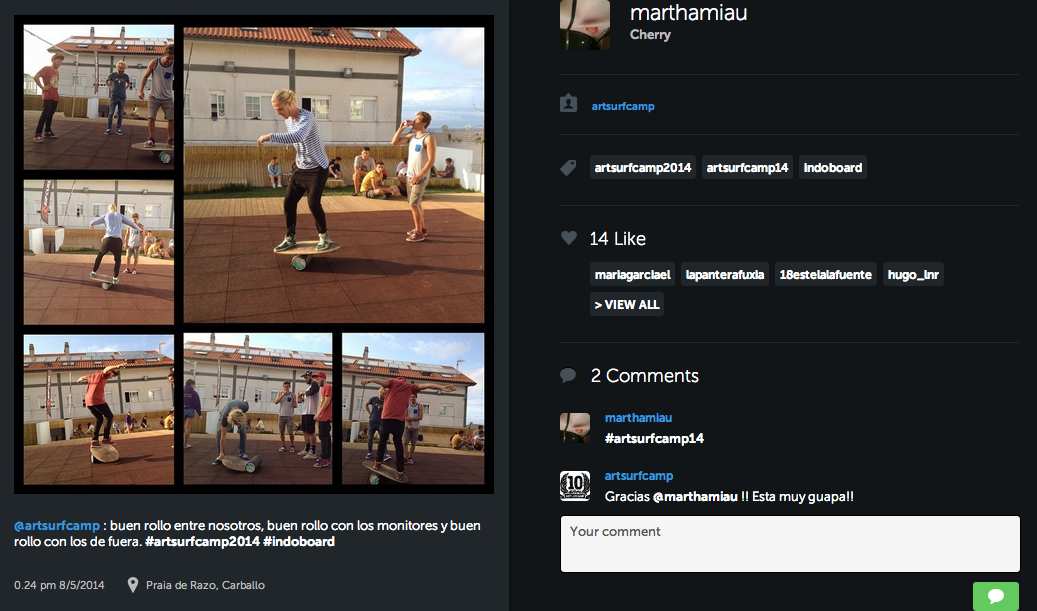The width and height of the screenshot is (1037, 611).
Task: Click the heart Like icon
Action: click(x=569, y=238)
